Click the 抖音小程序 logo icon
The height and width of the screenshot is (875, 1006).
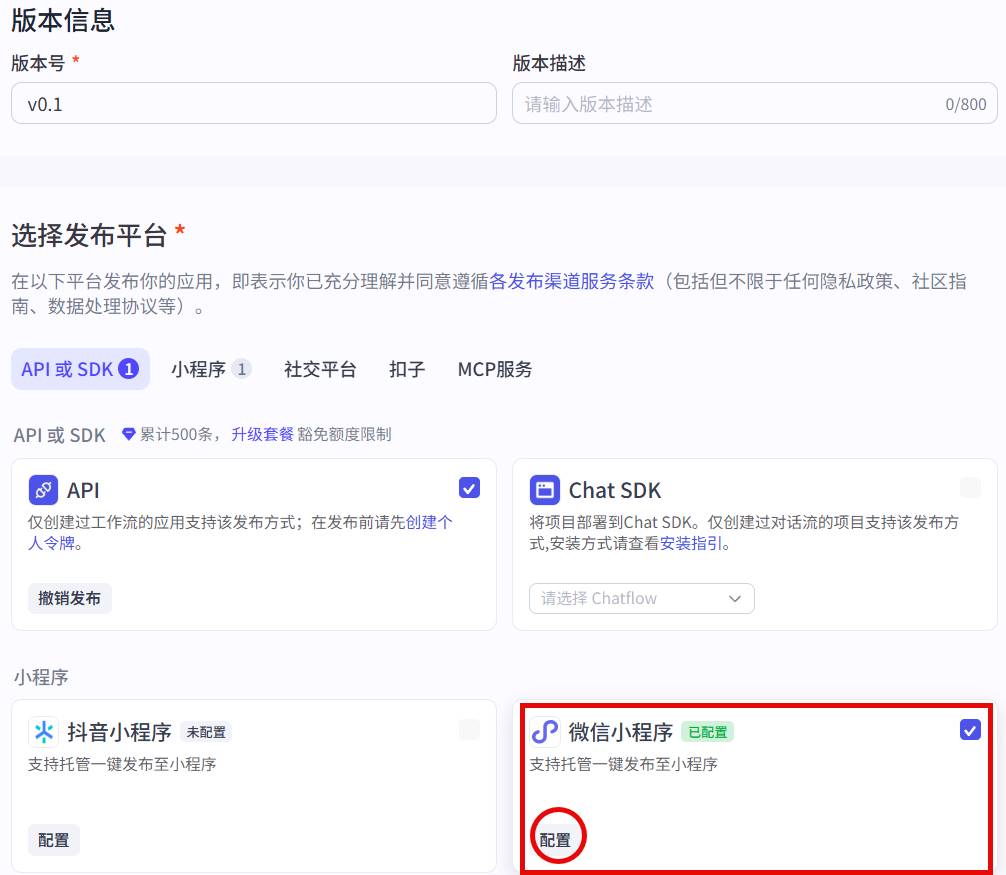pos(43,732)
